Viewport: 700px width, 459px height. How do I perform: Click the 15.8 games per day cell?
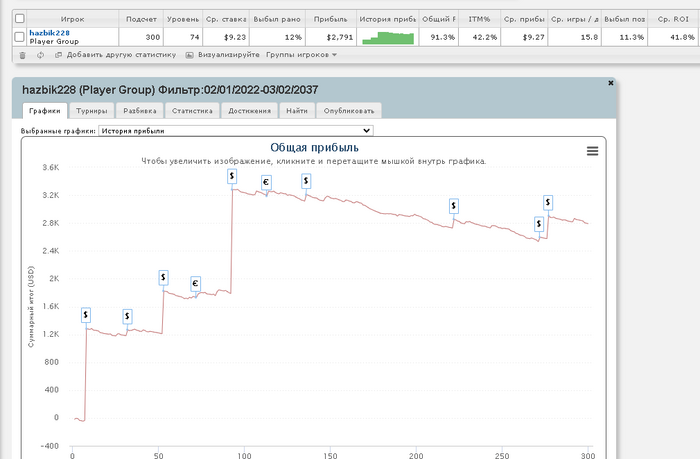575,37
